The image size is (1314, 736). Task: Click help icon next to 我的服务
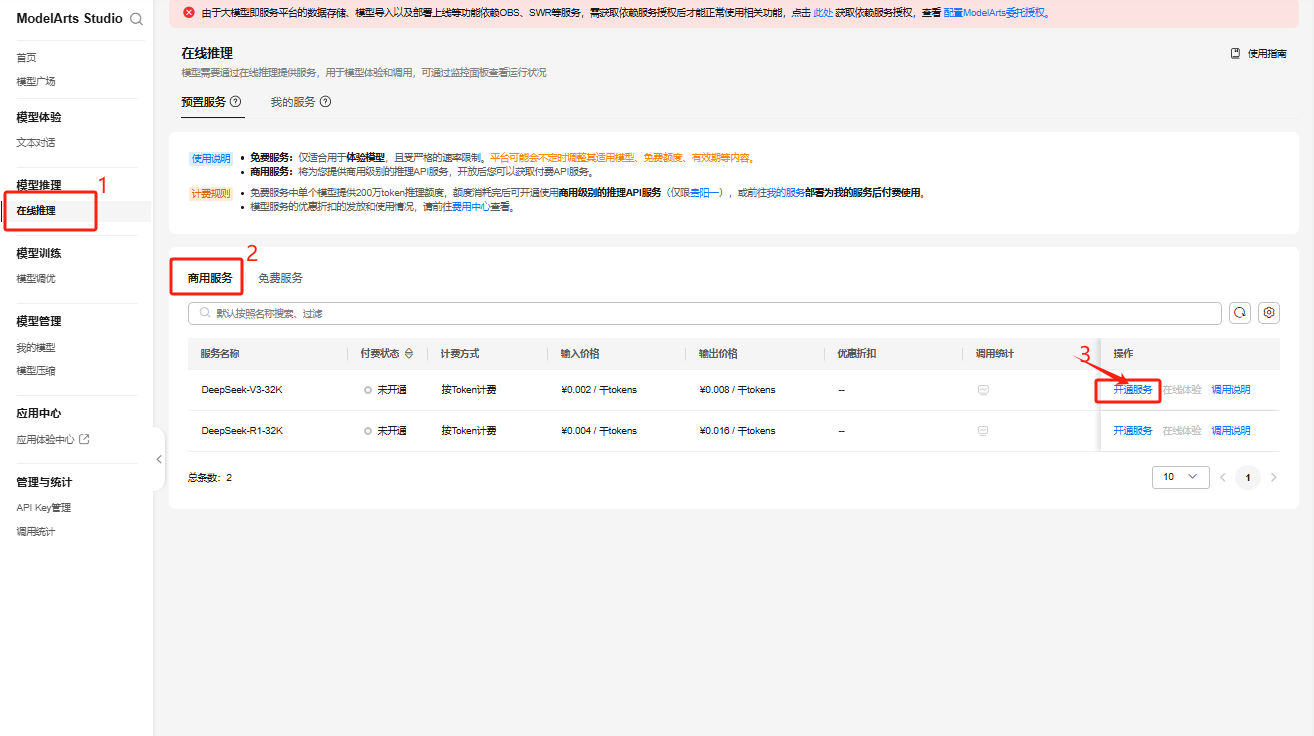click(x=325, y=102)
